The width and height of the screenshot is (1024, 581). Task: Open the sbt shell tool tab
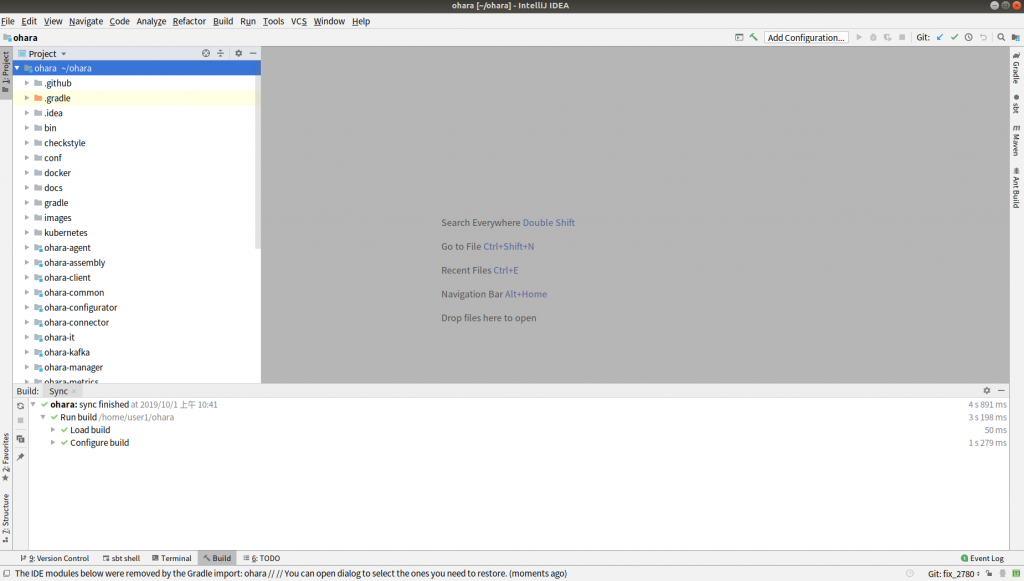(x=121, y=558)
